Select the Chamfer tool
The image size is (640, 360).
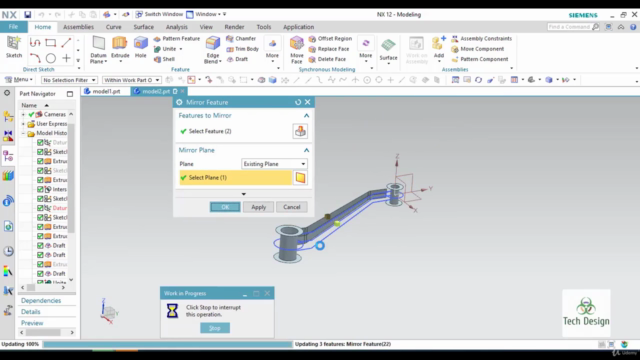click(241, 38)
